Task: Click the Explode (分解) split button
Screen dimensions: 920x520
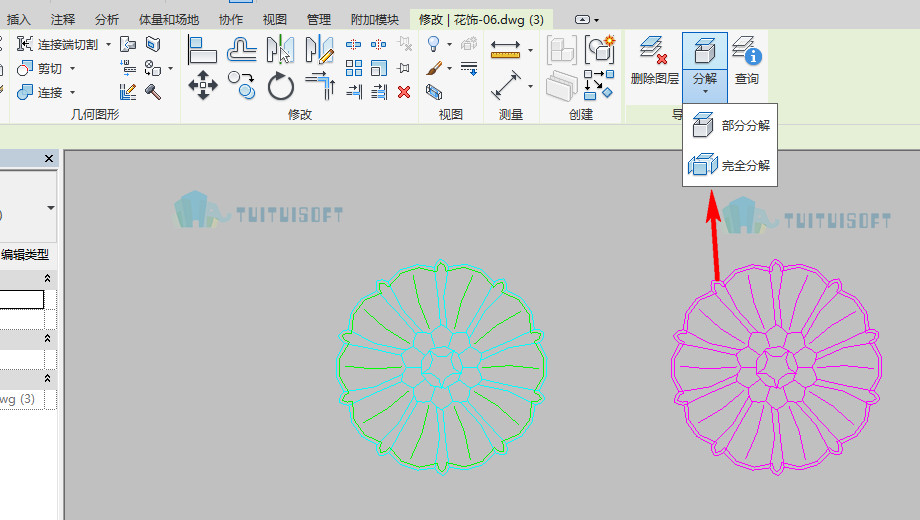Action: tap(705, 67)
